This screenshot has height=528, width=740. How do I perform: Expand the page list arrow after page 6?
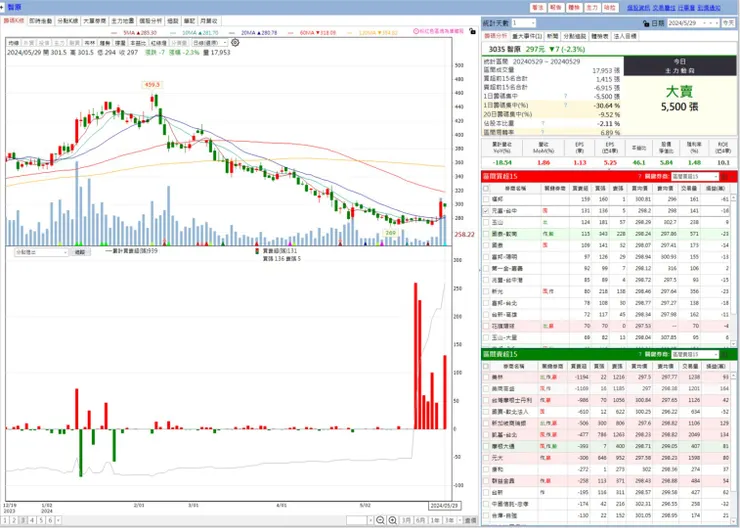58,520
